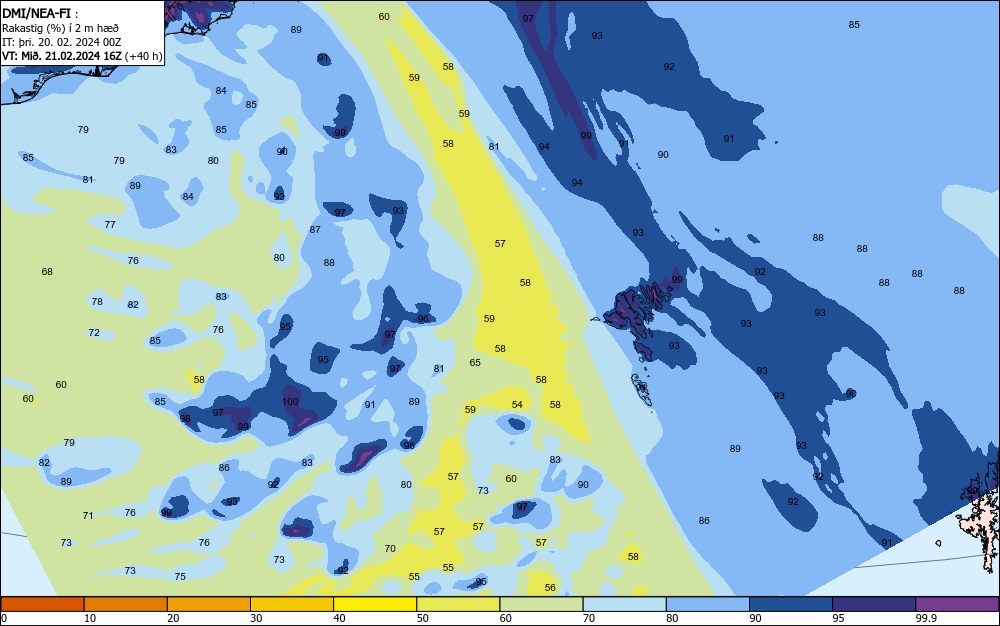Image resolution: width=1000 pixels, height=626 pixels.
Task: Click the 'IT: þri. 20. 02. 2024 00Z' line
Action: (x=62, y=42)
